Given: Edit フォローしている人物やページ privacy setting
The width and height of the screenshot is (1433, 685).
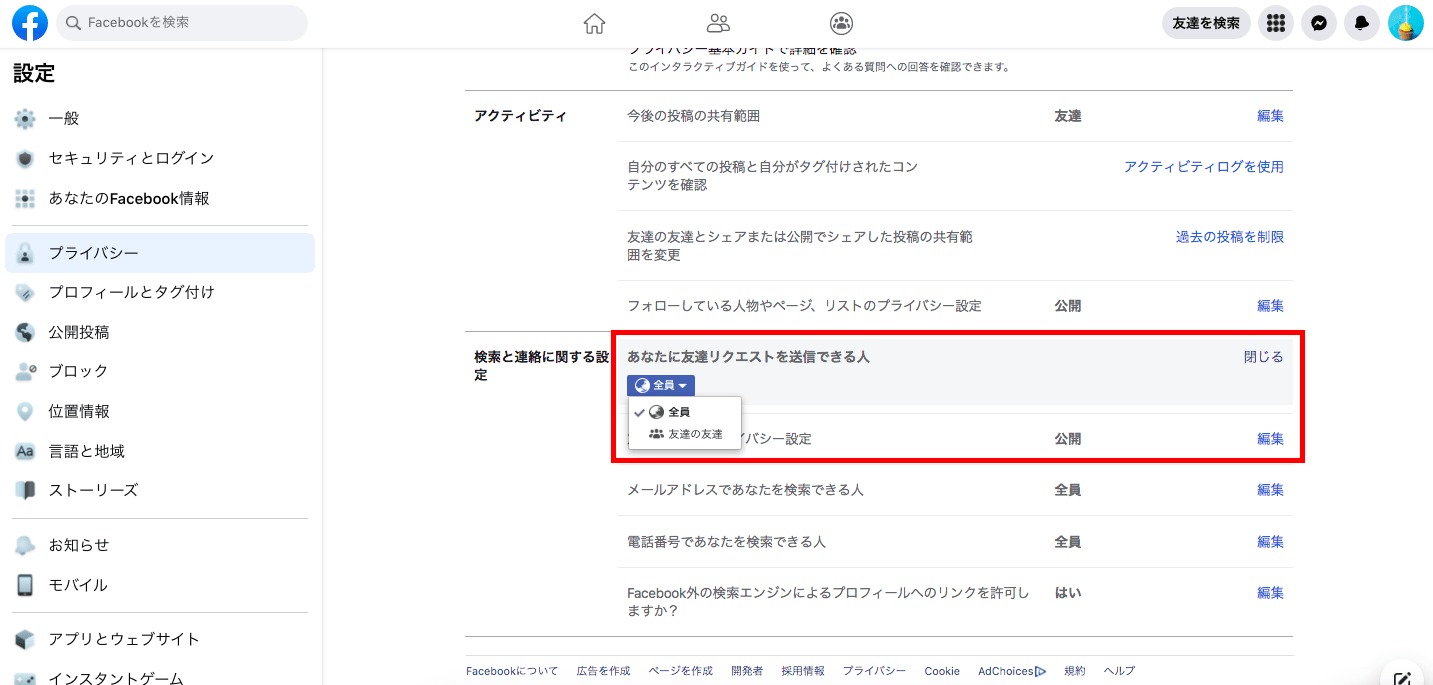Looking at the screenshot, I should pos(1270,306).
